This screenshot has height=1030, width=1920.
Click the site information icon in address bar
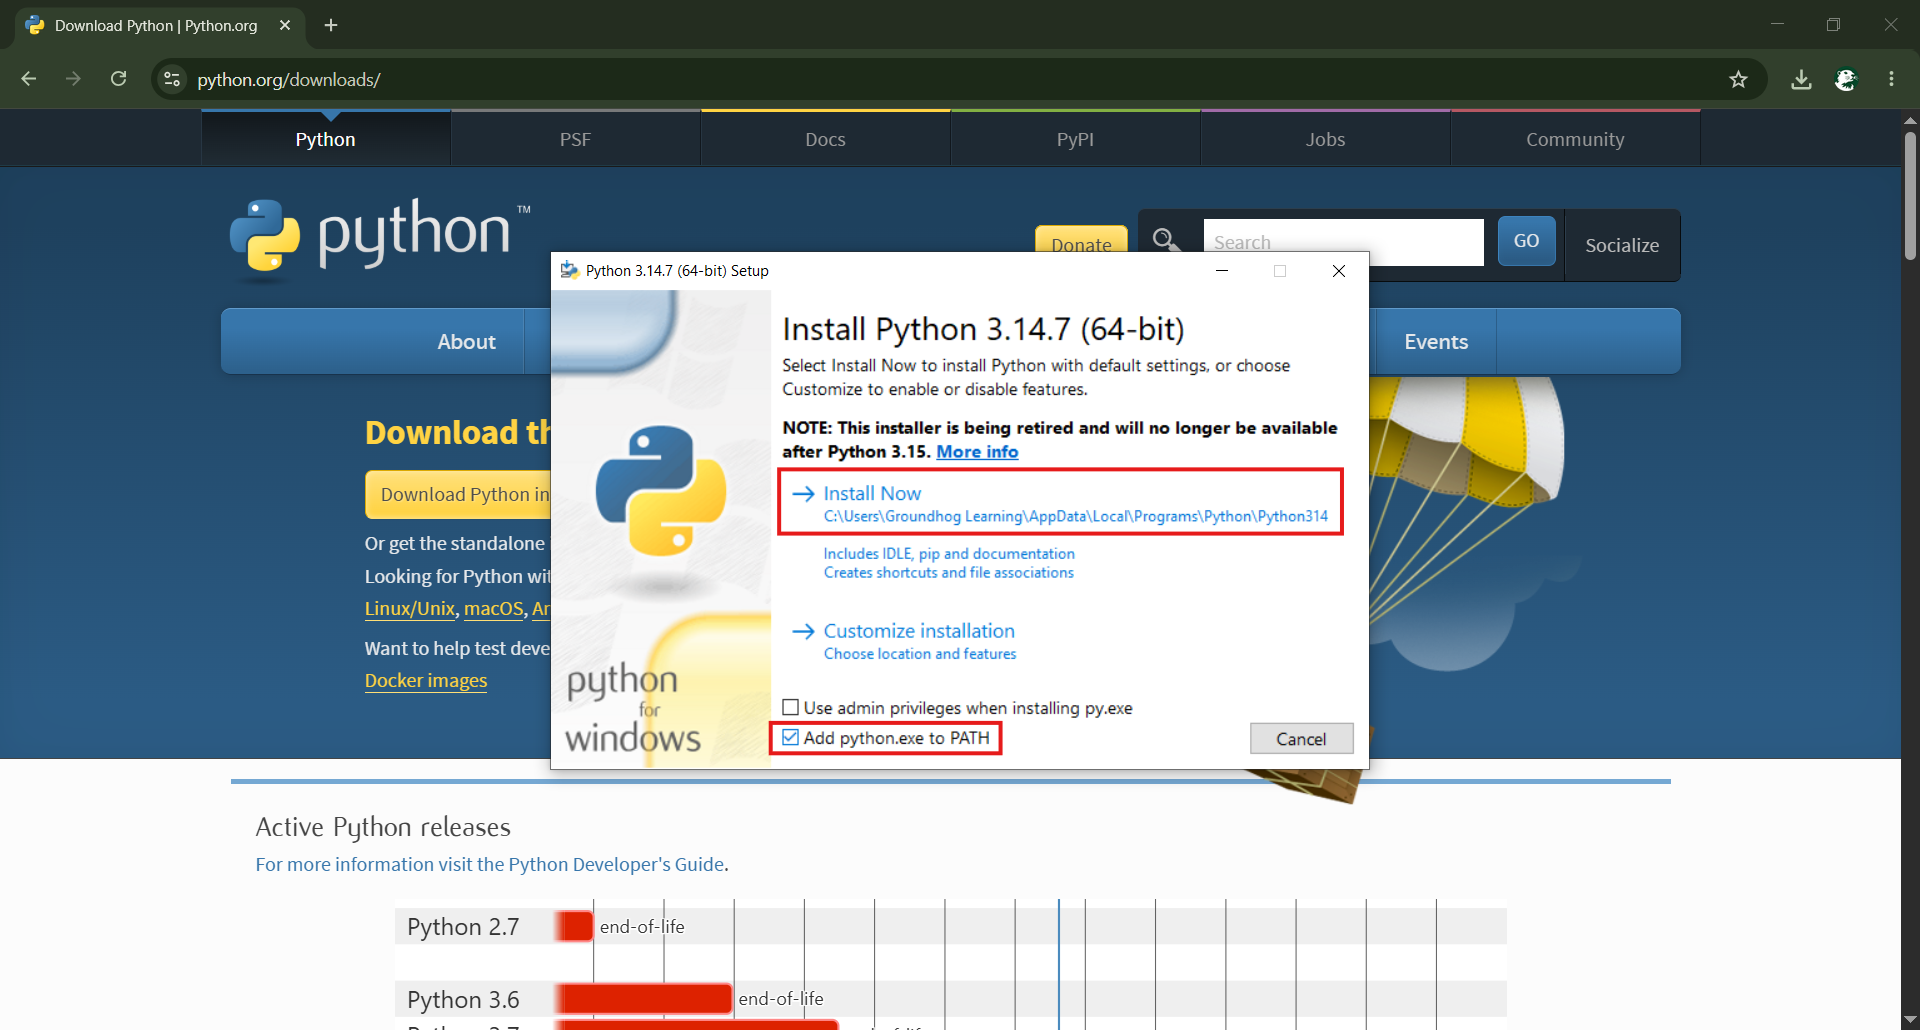click(x=172, y=79)
